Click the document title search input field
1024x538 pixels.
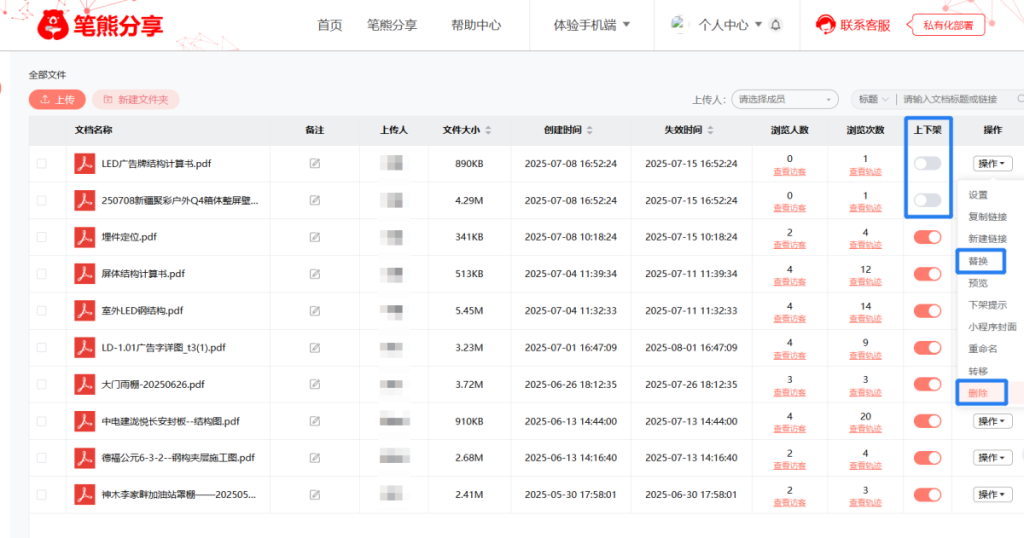pos(957,99)
